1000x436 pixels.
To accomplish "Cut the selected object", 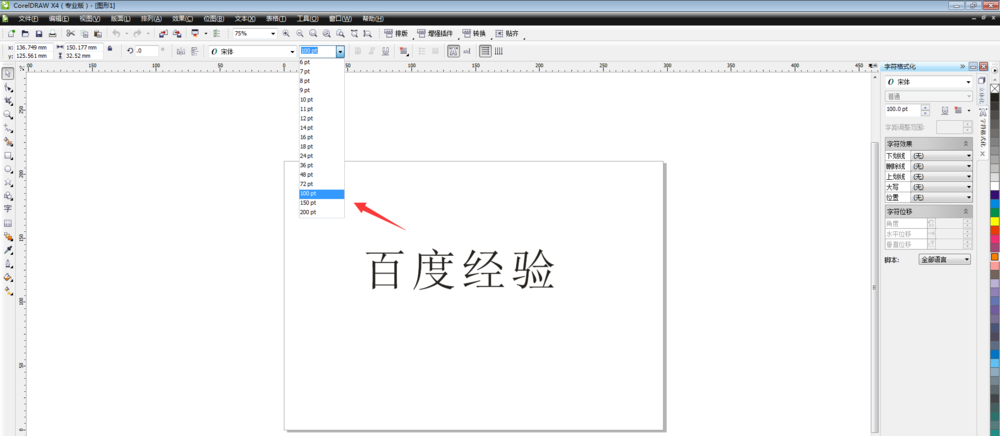I will pyautogui.click(x=70, y=33).
